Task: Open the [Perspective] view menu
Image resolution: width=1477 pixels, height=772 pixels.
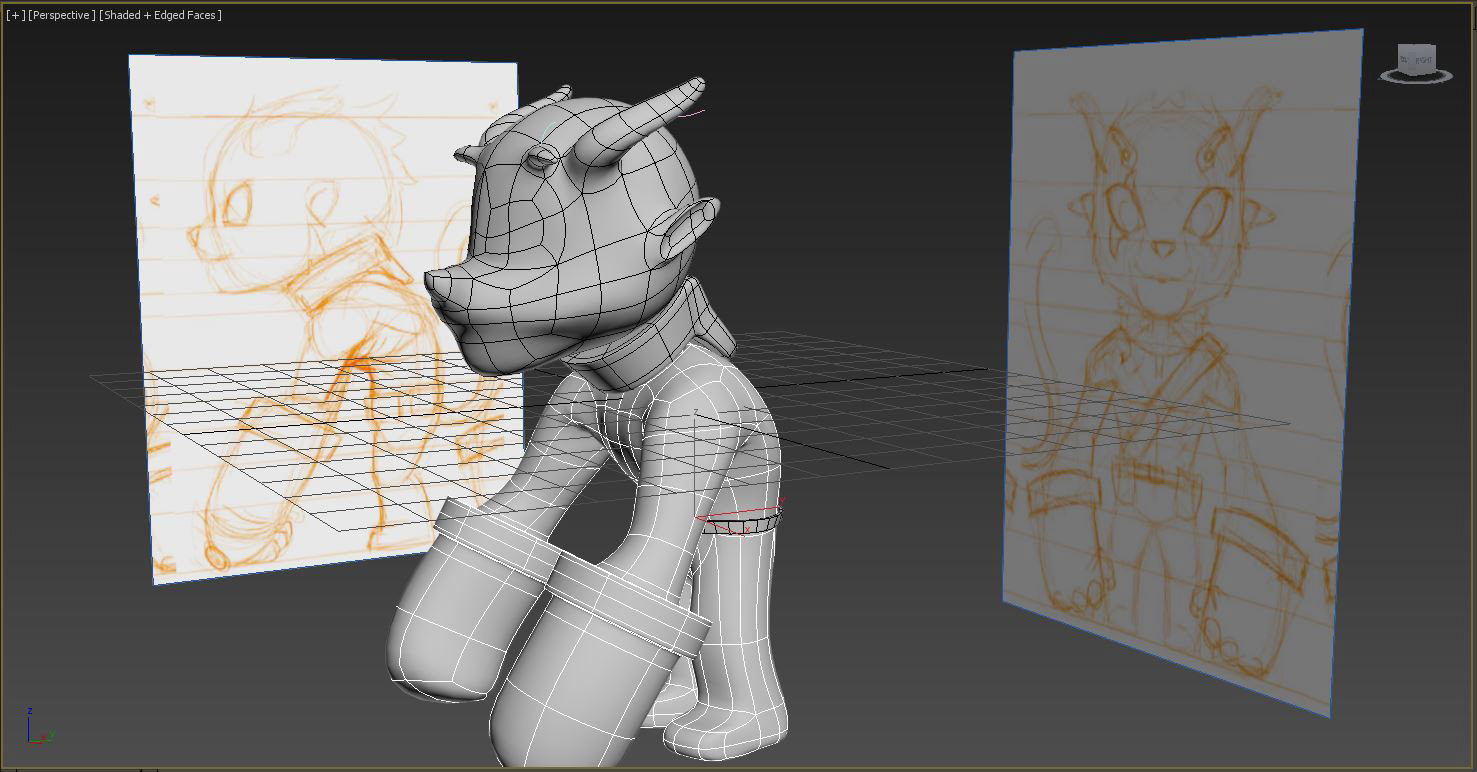Action: pos(62,15)
